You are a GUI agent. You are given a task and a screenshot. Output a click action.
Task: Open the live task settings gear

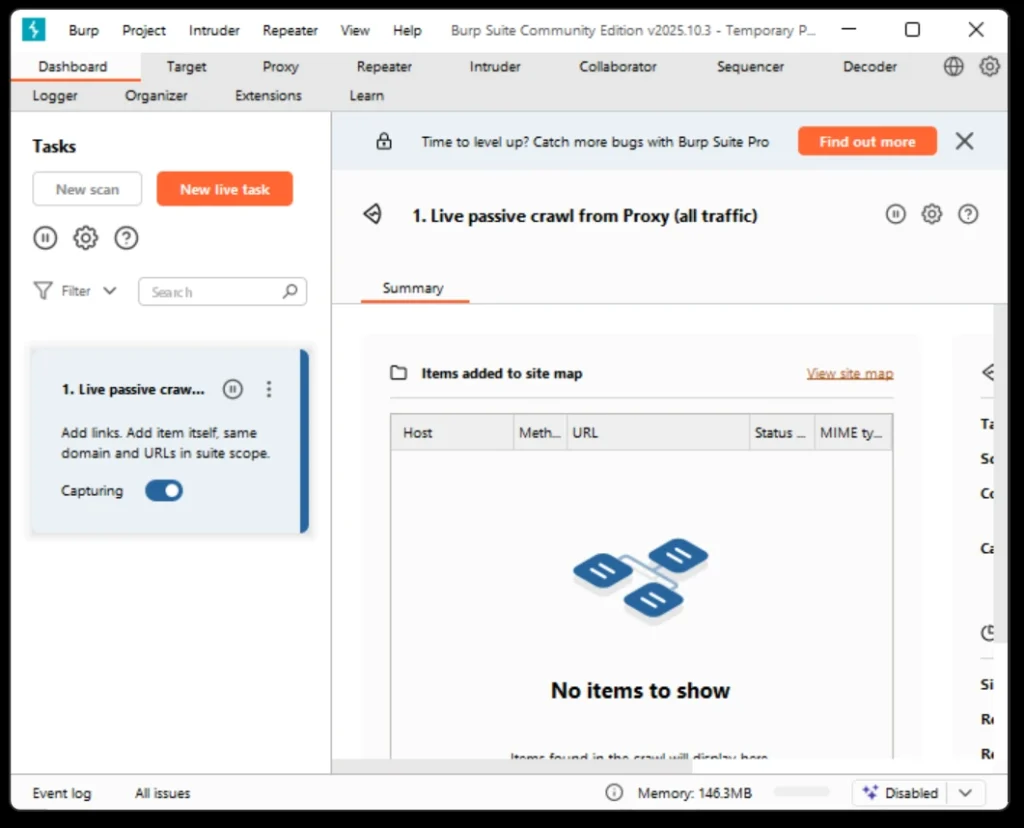932,214
